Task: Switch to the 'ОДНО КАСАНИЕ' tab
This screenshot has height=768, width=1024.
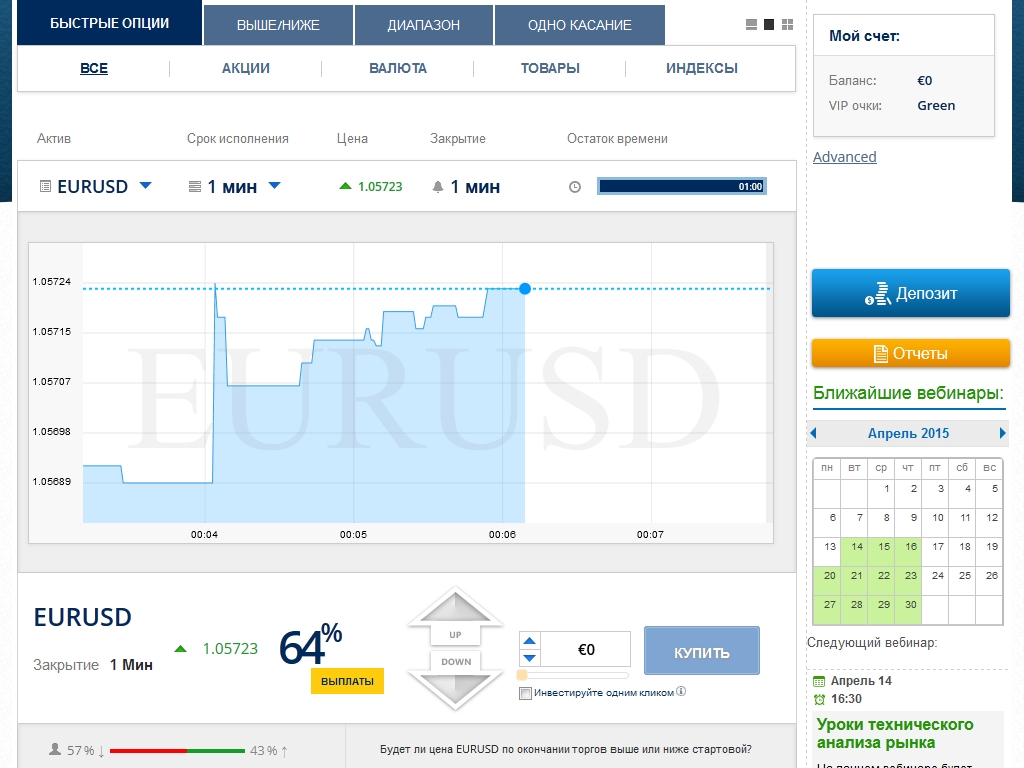Action: tap(579, 25)
